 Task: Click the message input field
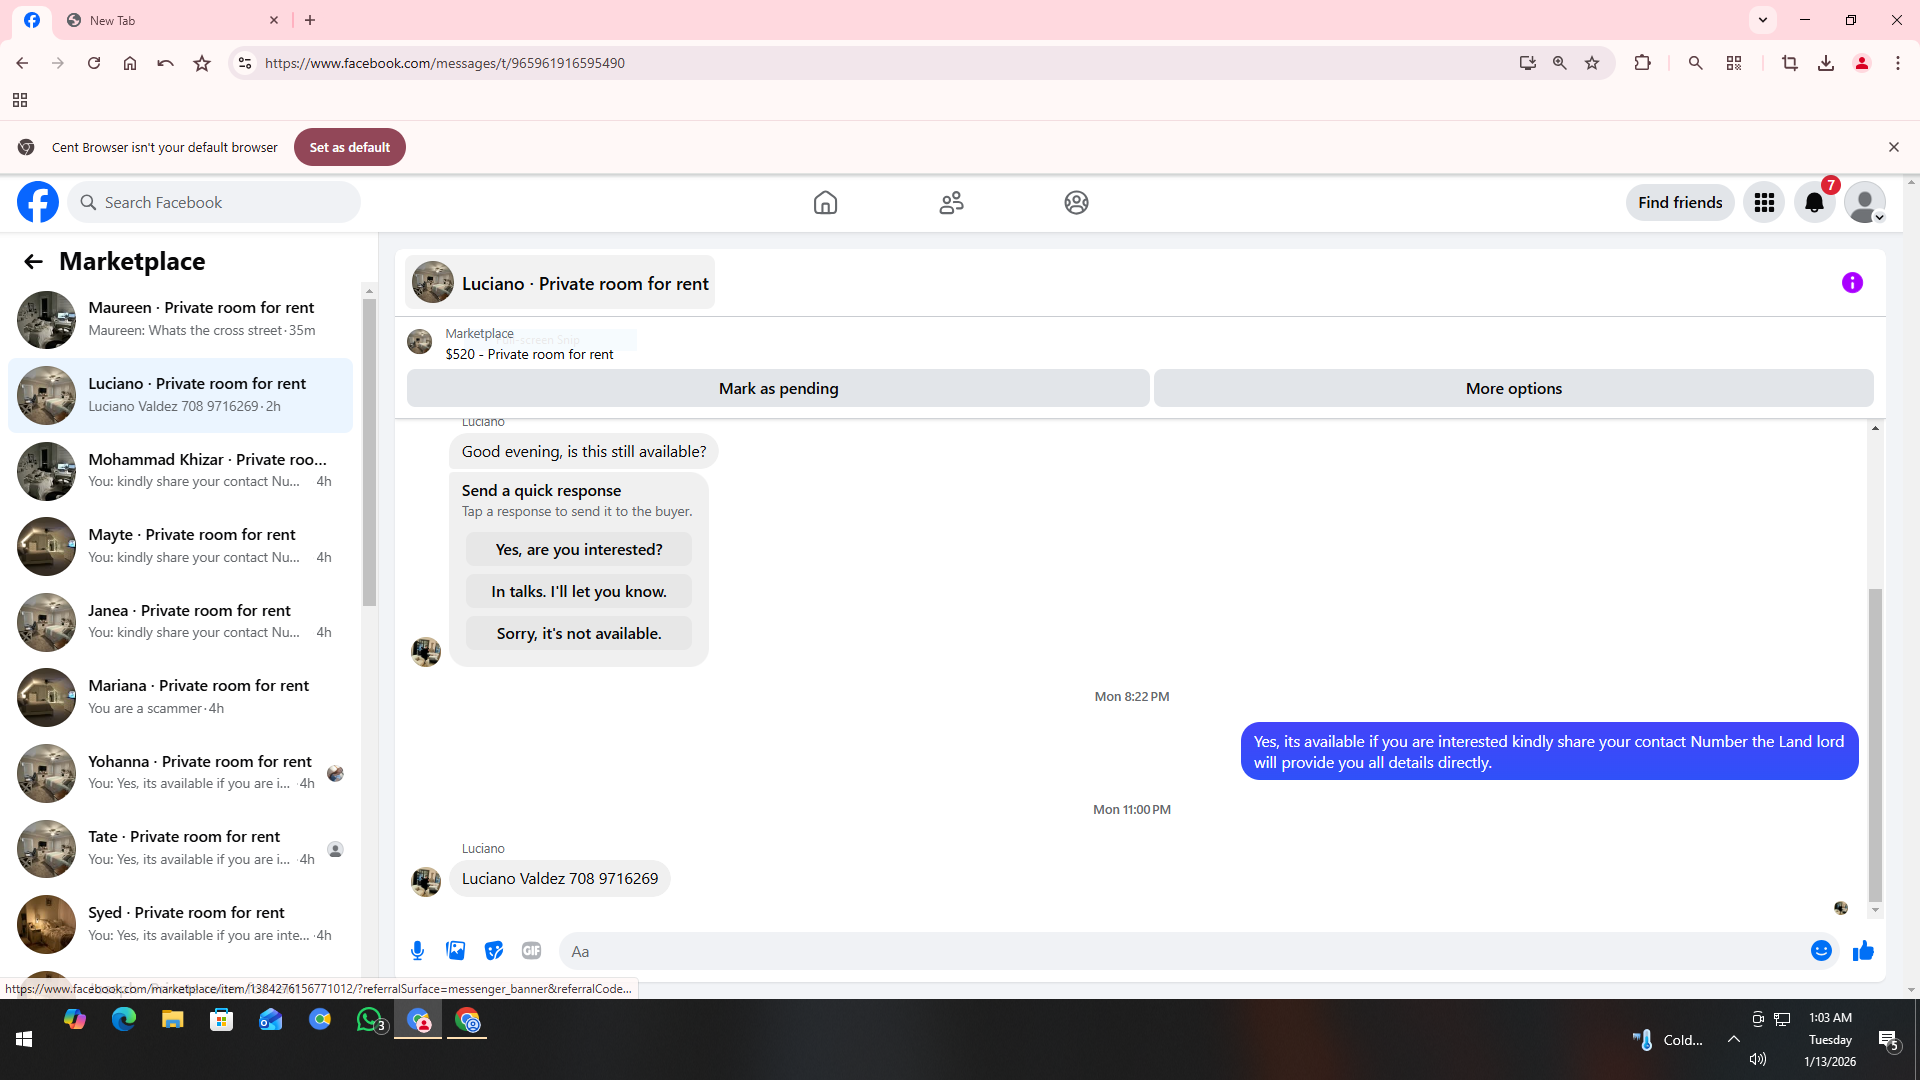coord(1180,952)
